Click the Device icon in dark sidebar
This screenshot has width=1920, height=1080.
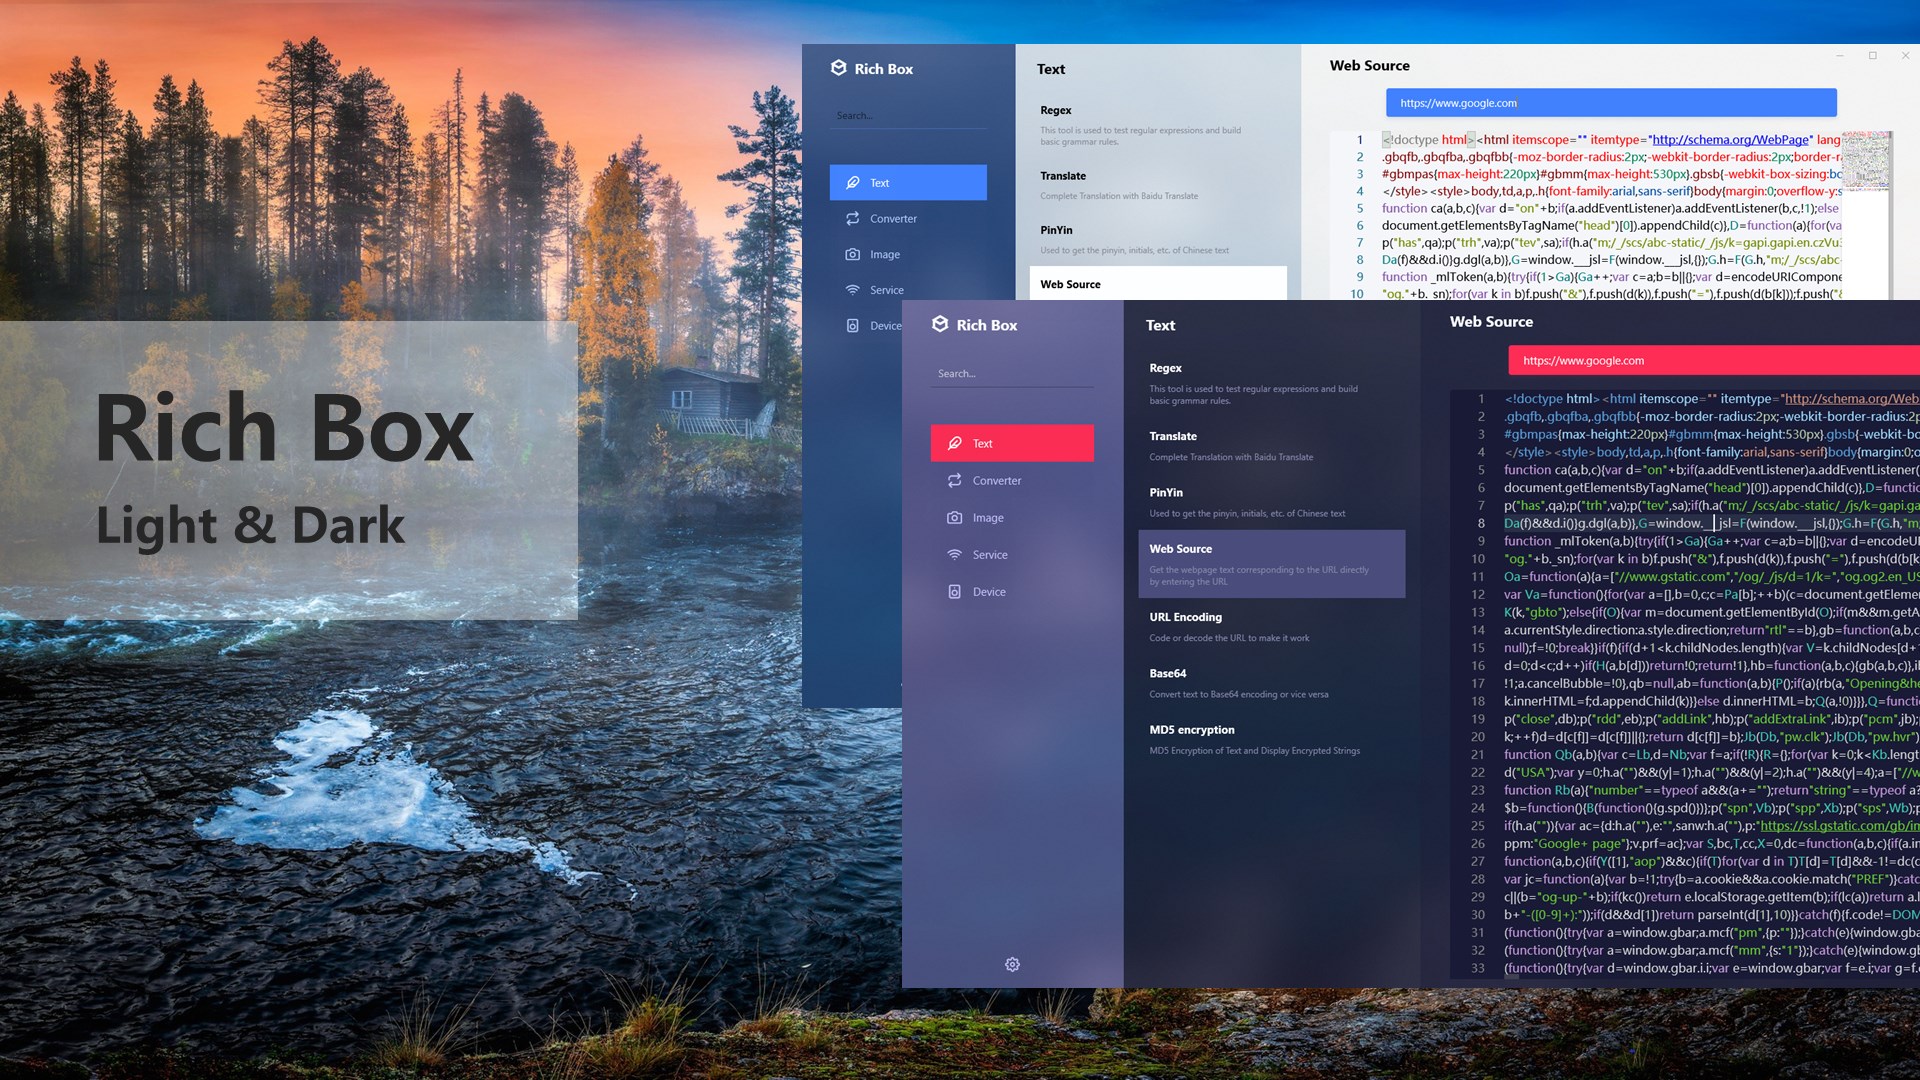(x=954, y=591)
